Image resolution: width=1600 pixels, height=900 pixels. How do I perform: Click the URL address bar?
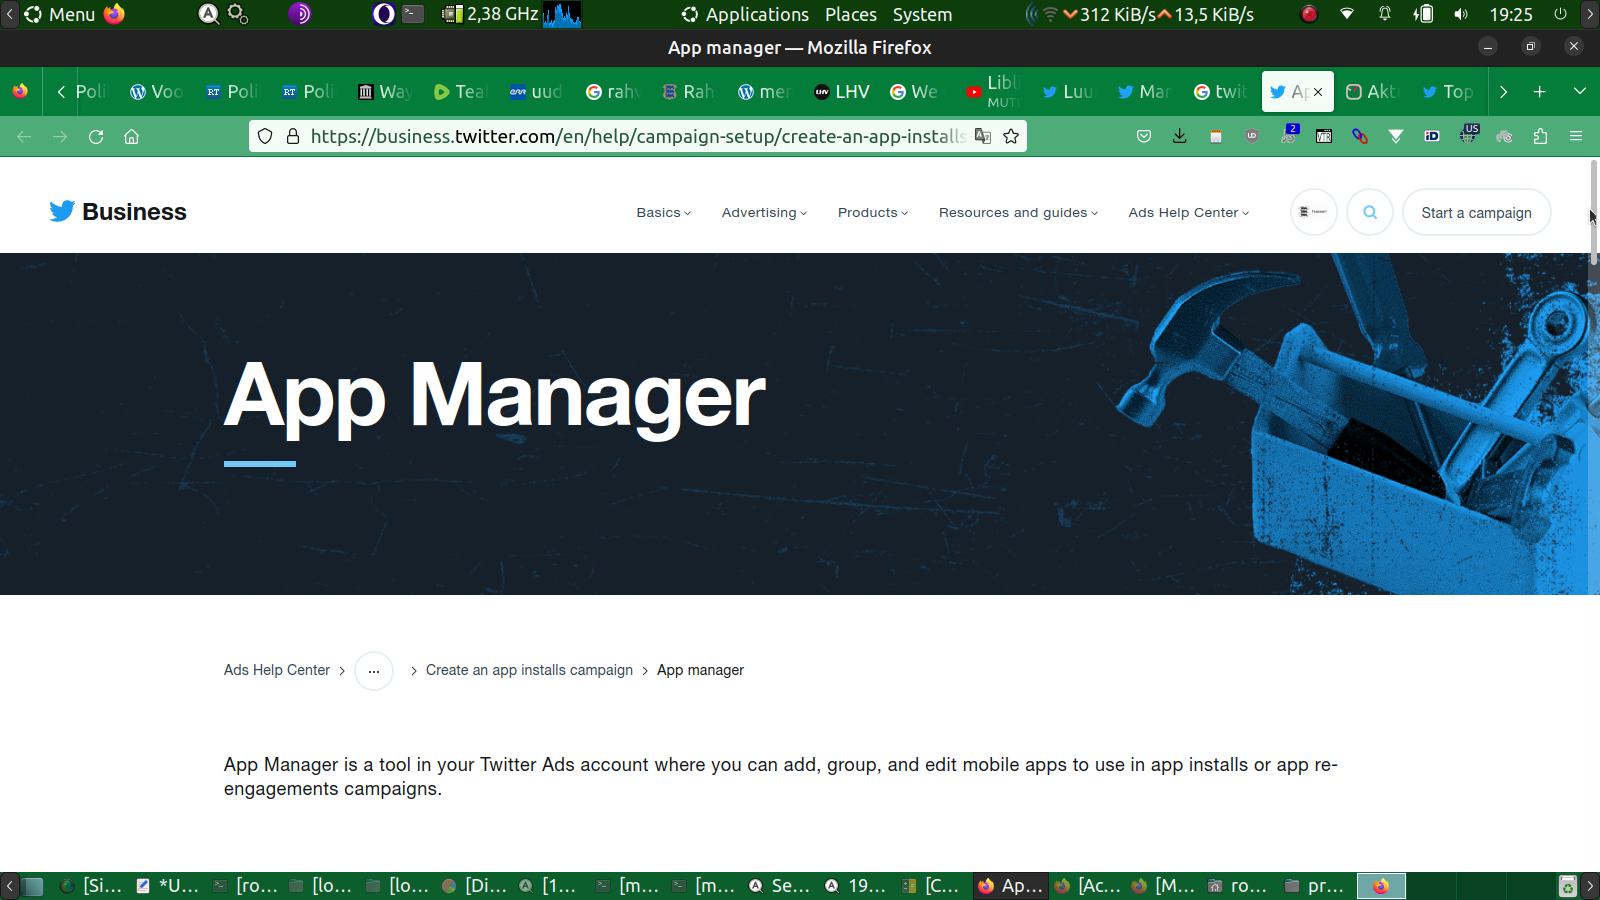tap(637, 136)
